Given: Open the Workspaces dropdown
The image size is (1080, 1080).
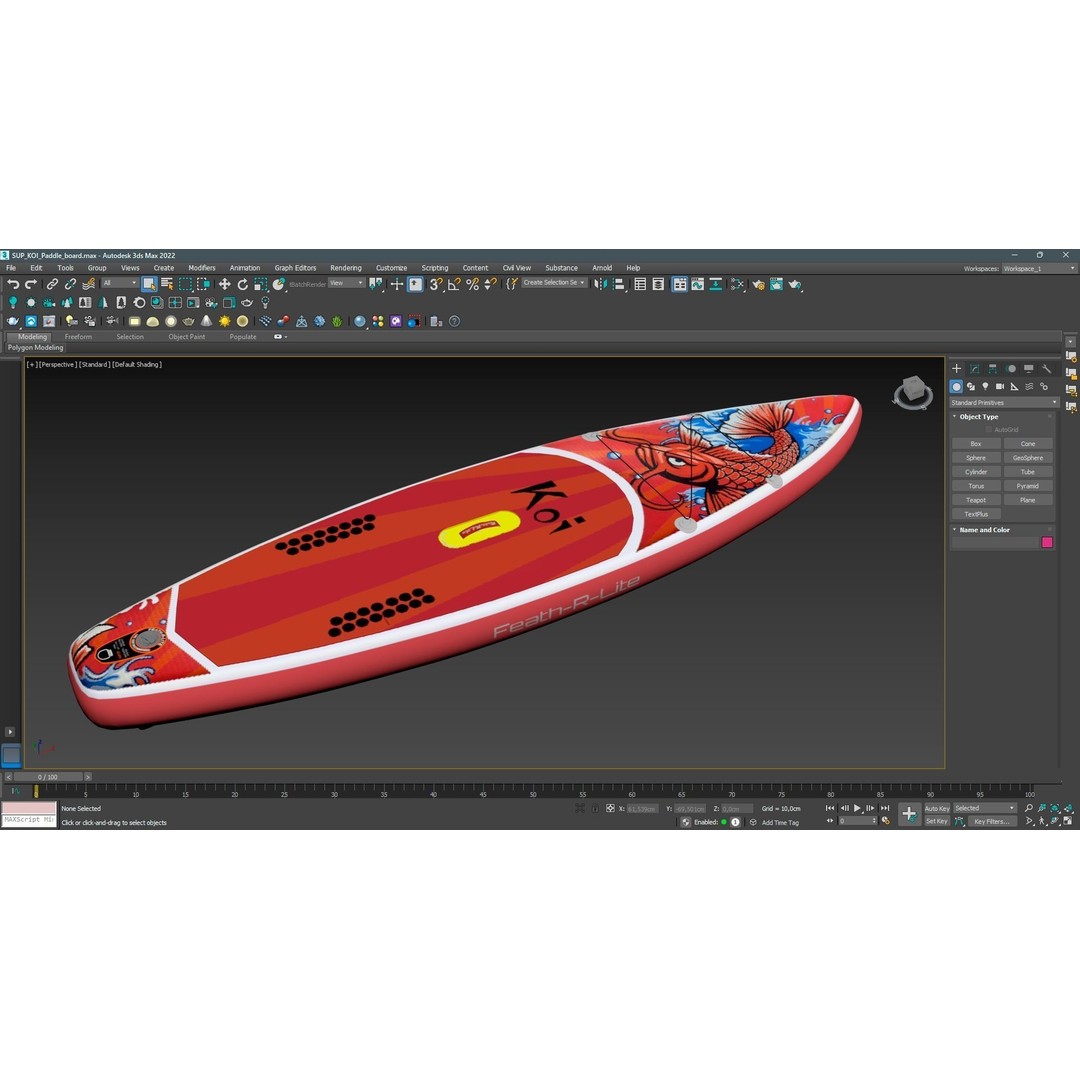Looking at the screenshot, I should click(1039, 269).
